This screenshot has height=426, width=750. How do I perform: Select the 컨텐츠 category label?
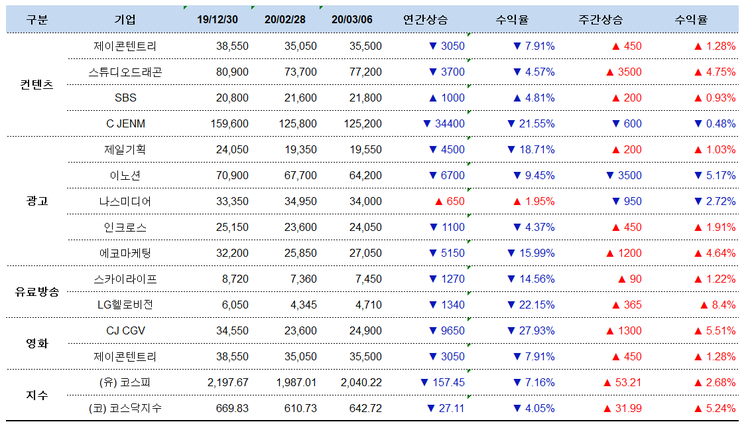pyautogui.click(x=37, y=85)
